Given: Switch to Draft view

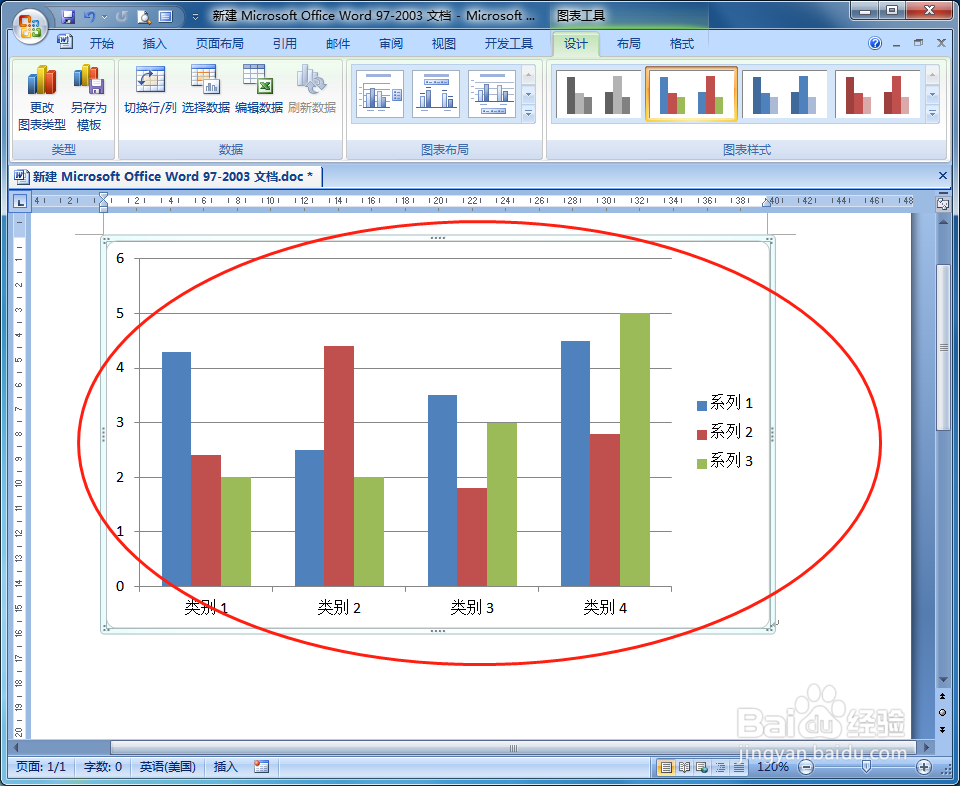Looking at the screenshot, I should click(739, 766).
